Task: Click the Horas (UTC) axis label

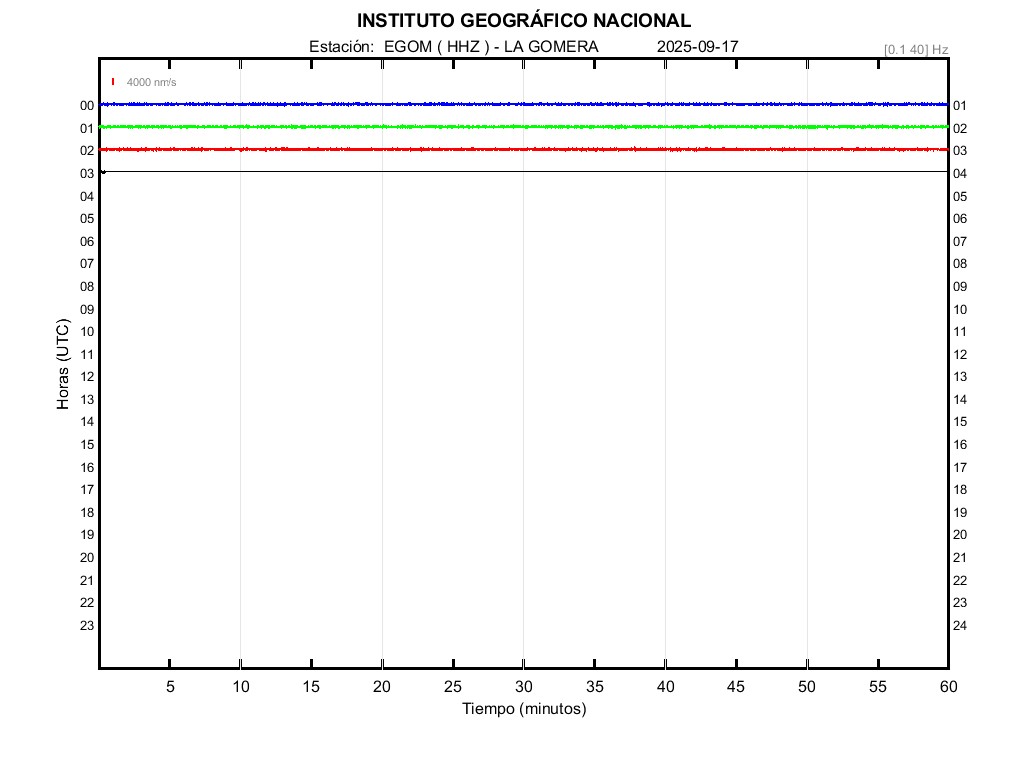Action: click(x=63, y=364)
